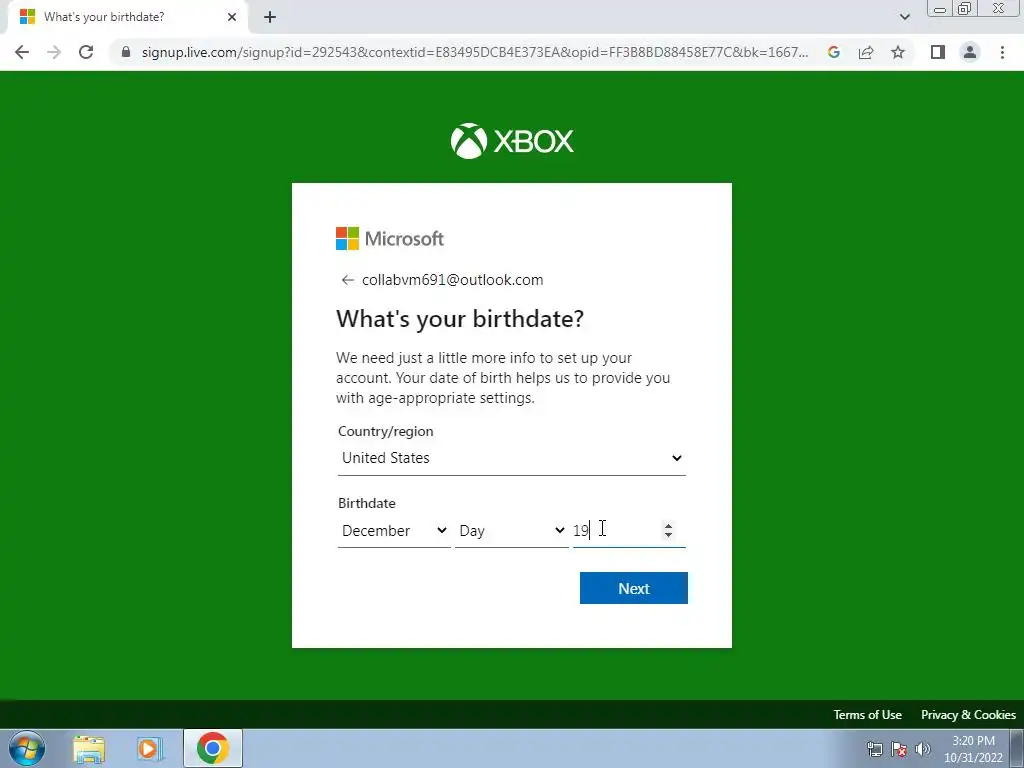This screenshot has height=768, width=1024.
Task: Click the Xbox logo
Action: coord(512,141)
